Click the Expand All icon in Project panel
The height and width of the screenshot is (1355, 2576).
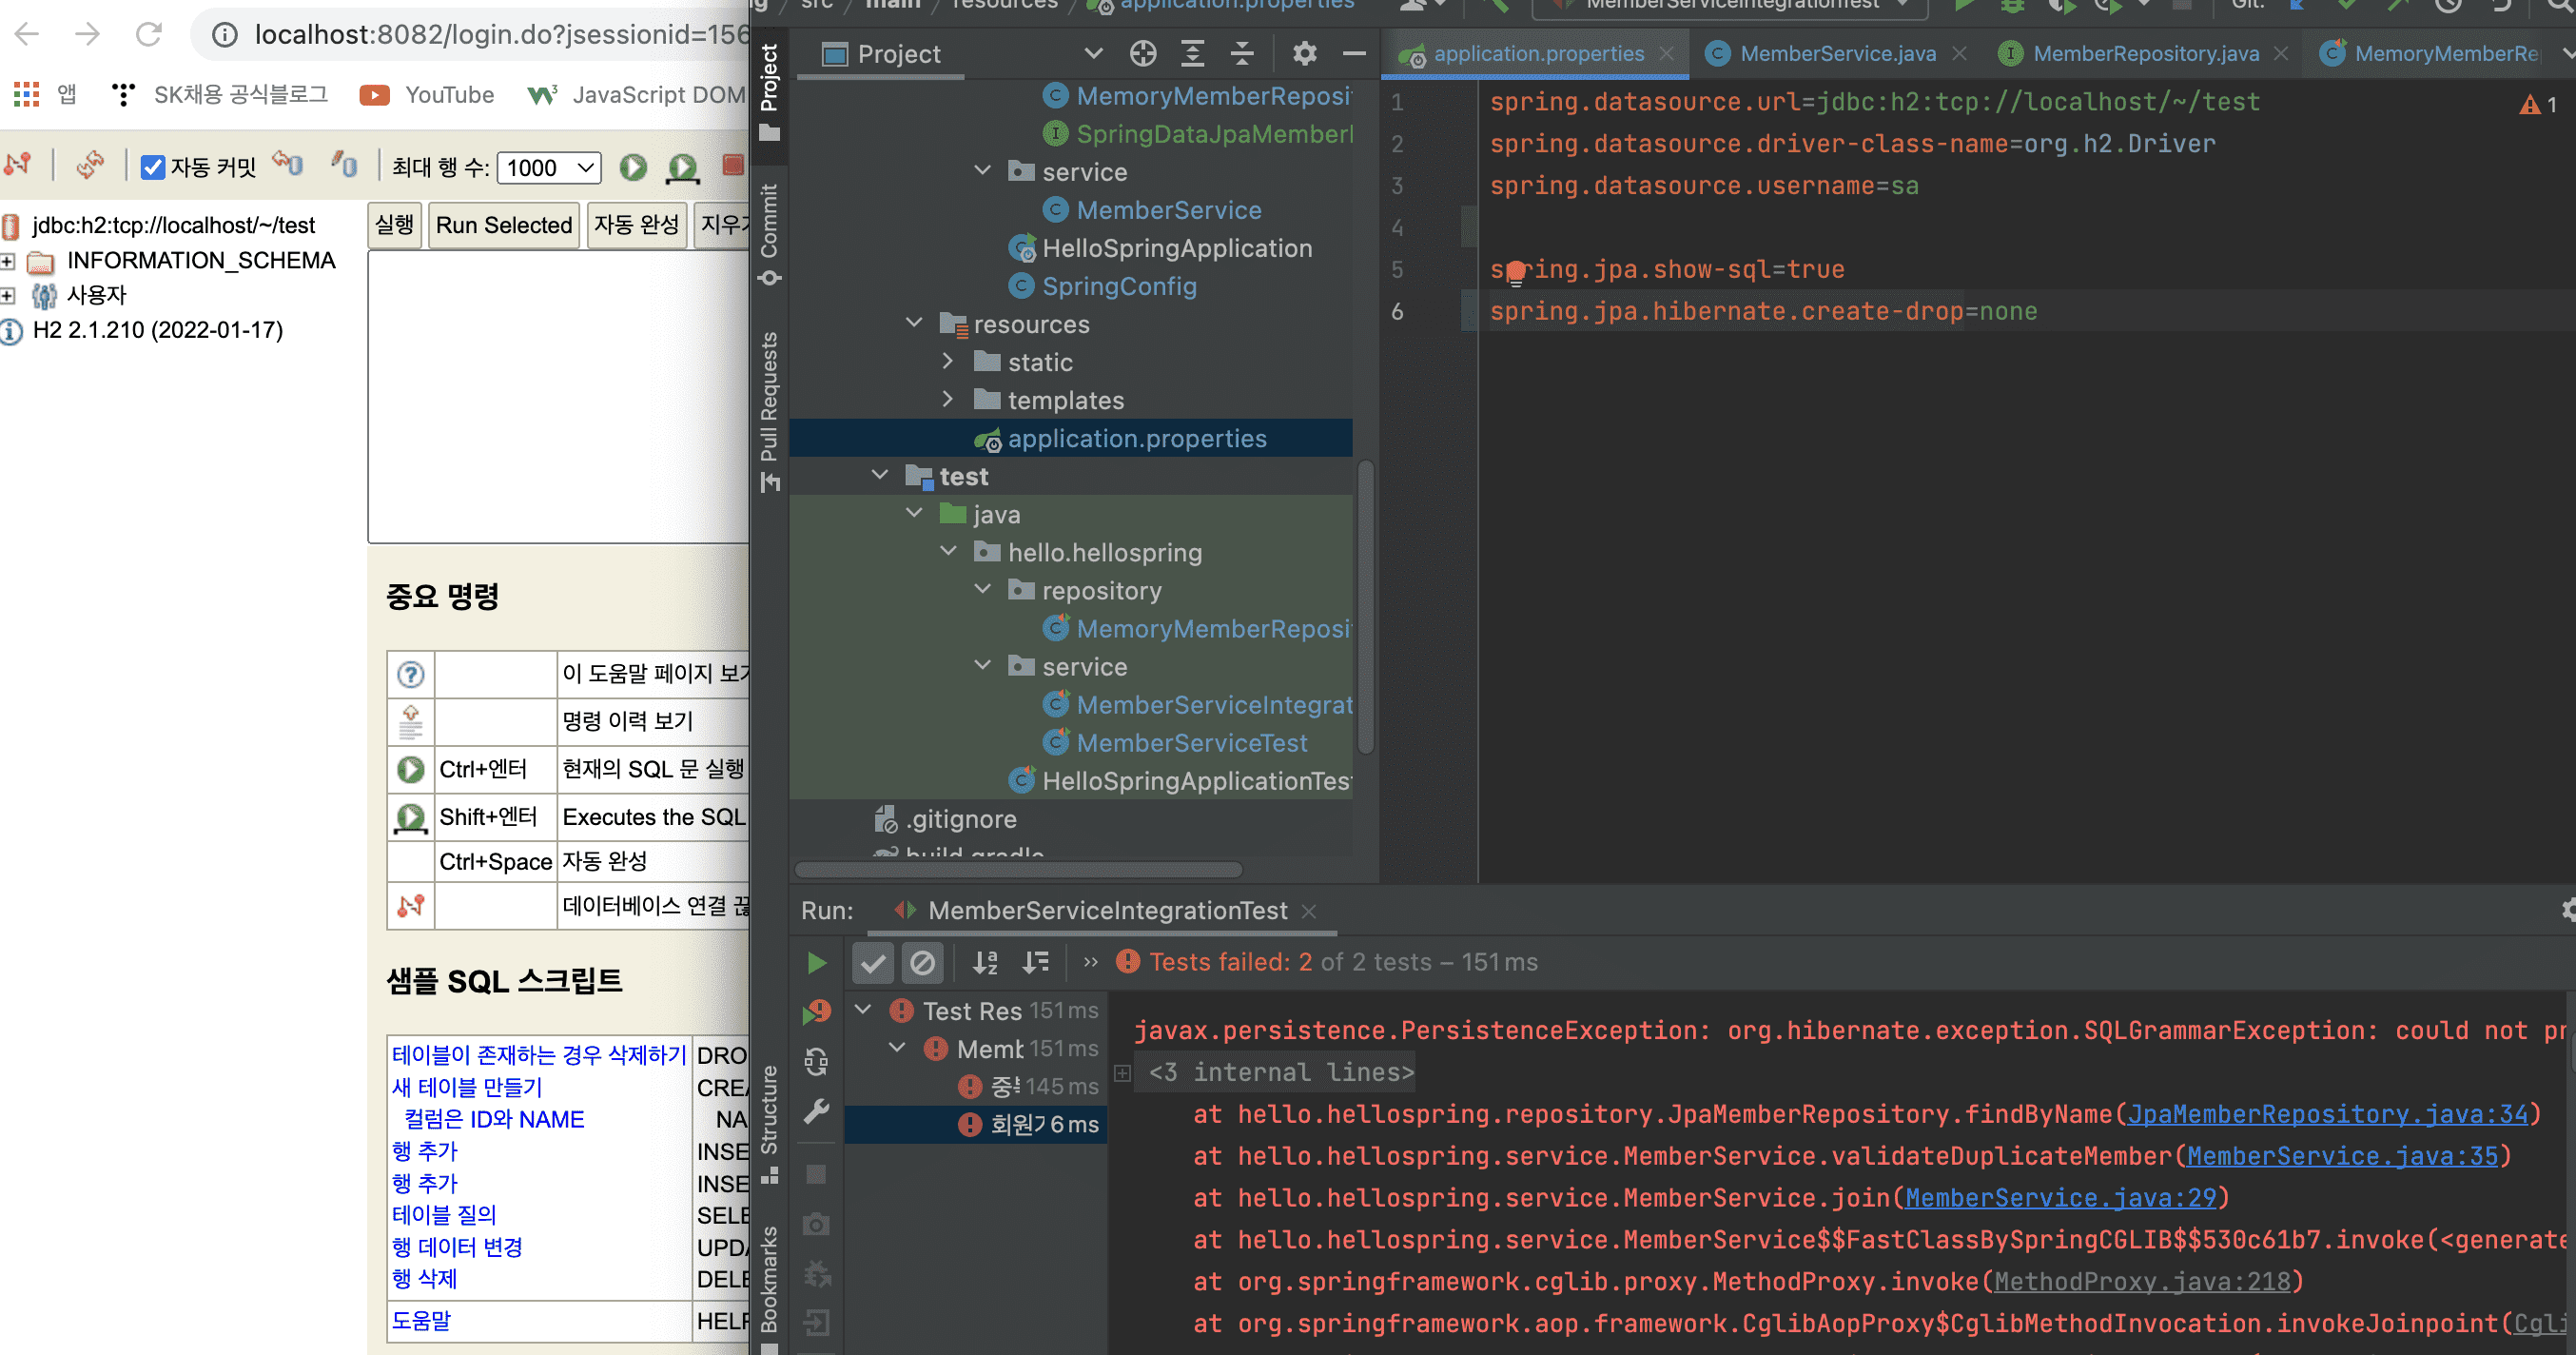[x=1192, y=54]
